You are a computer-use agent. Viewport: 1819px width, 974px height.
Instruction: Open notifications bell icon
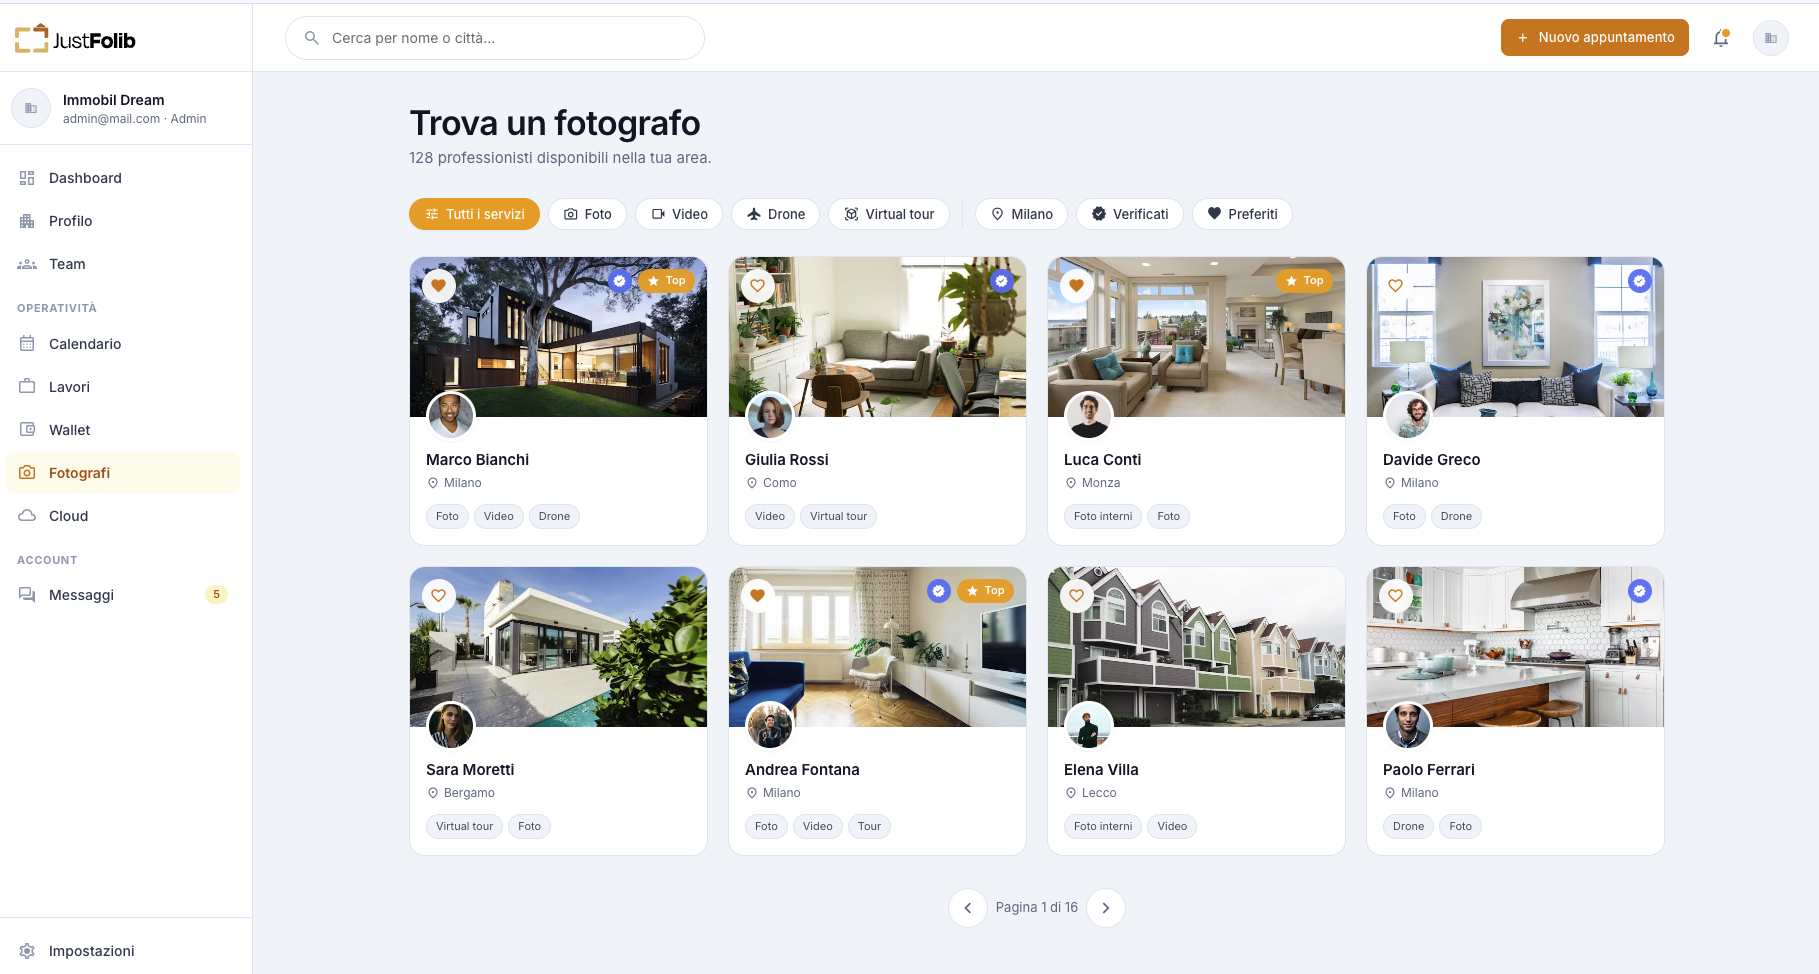[1721, 38]
